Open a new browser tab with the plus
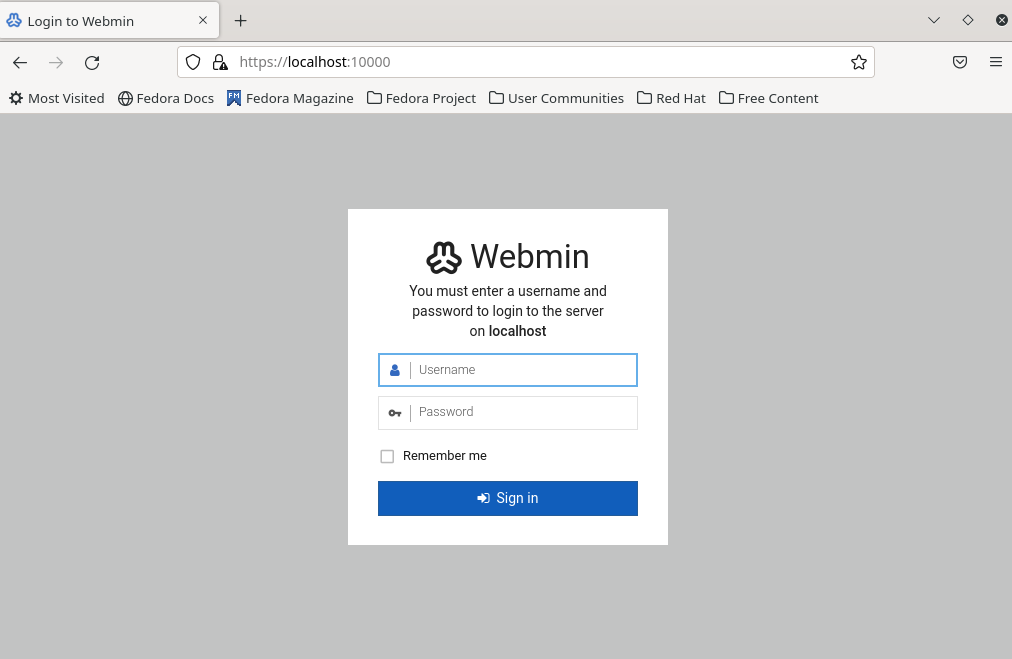Image resolution: width=1012 pixels, height=659 pixels. point(240,20)
